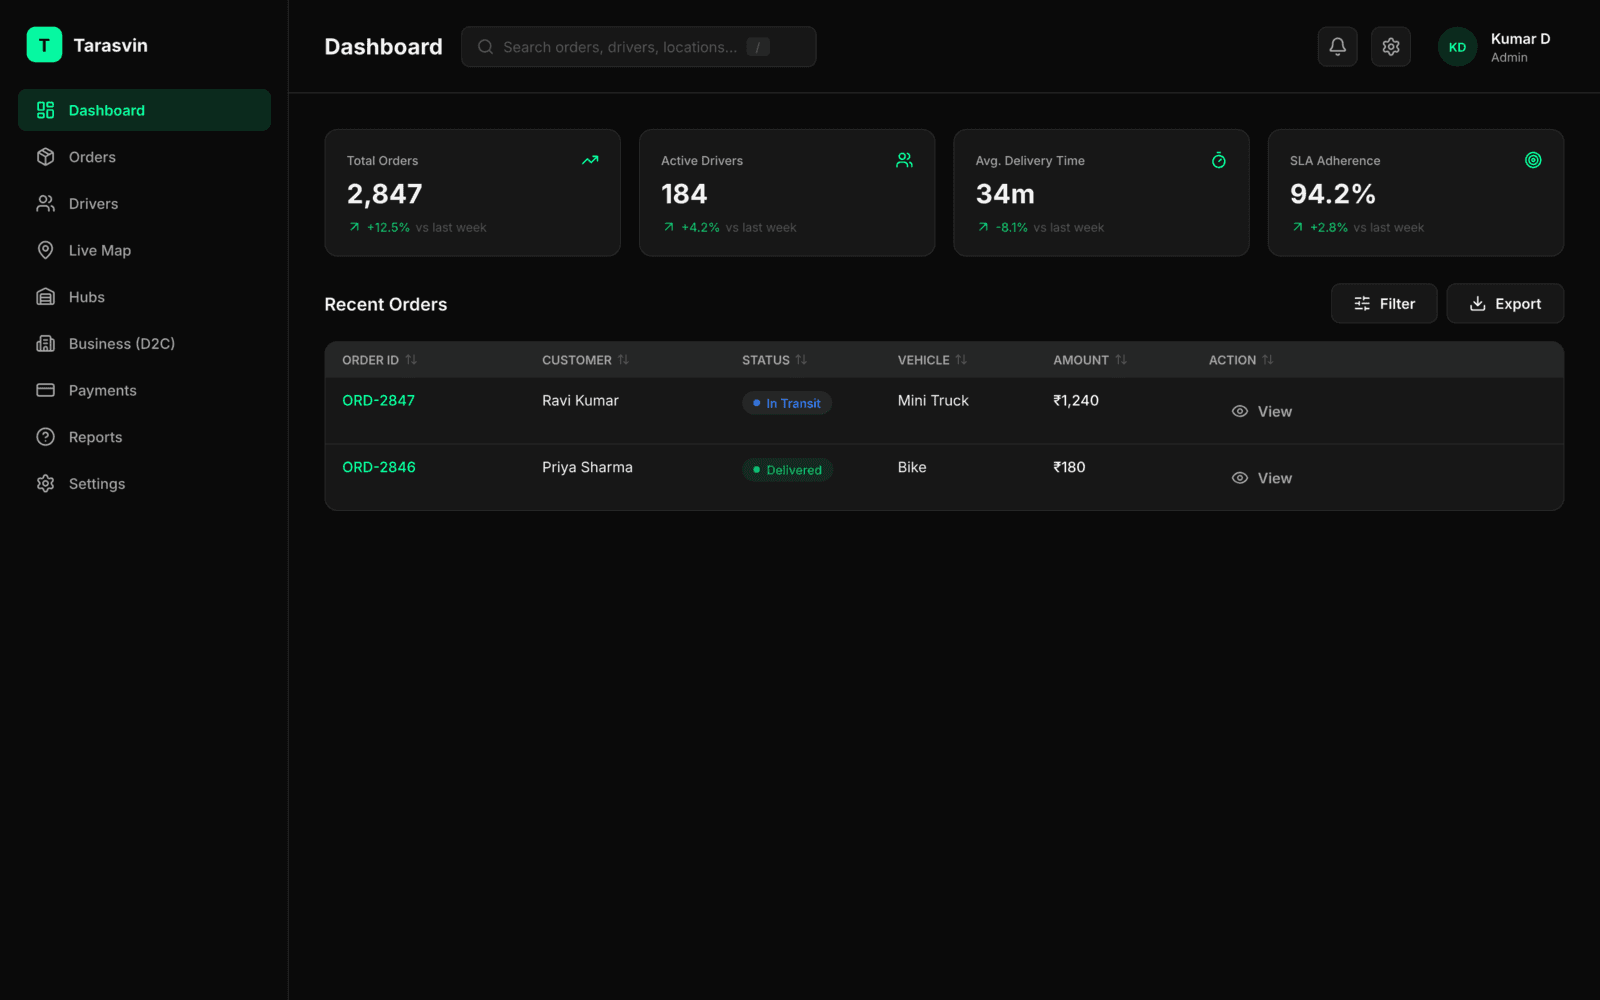The height and width of the screenshot is (1000, 1600).
Task: Click the search magnifier icon
Action: (x=485, y=47)
